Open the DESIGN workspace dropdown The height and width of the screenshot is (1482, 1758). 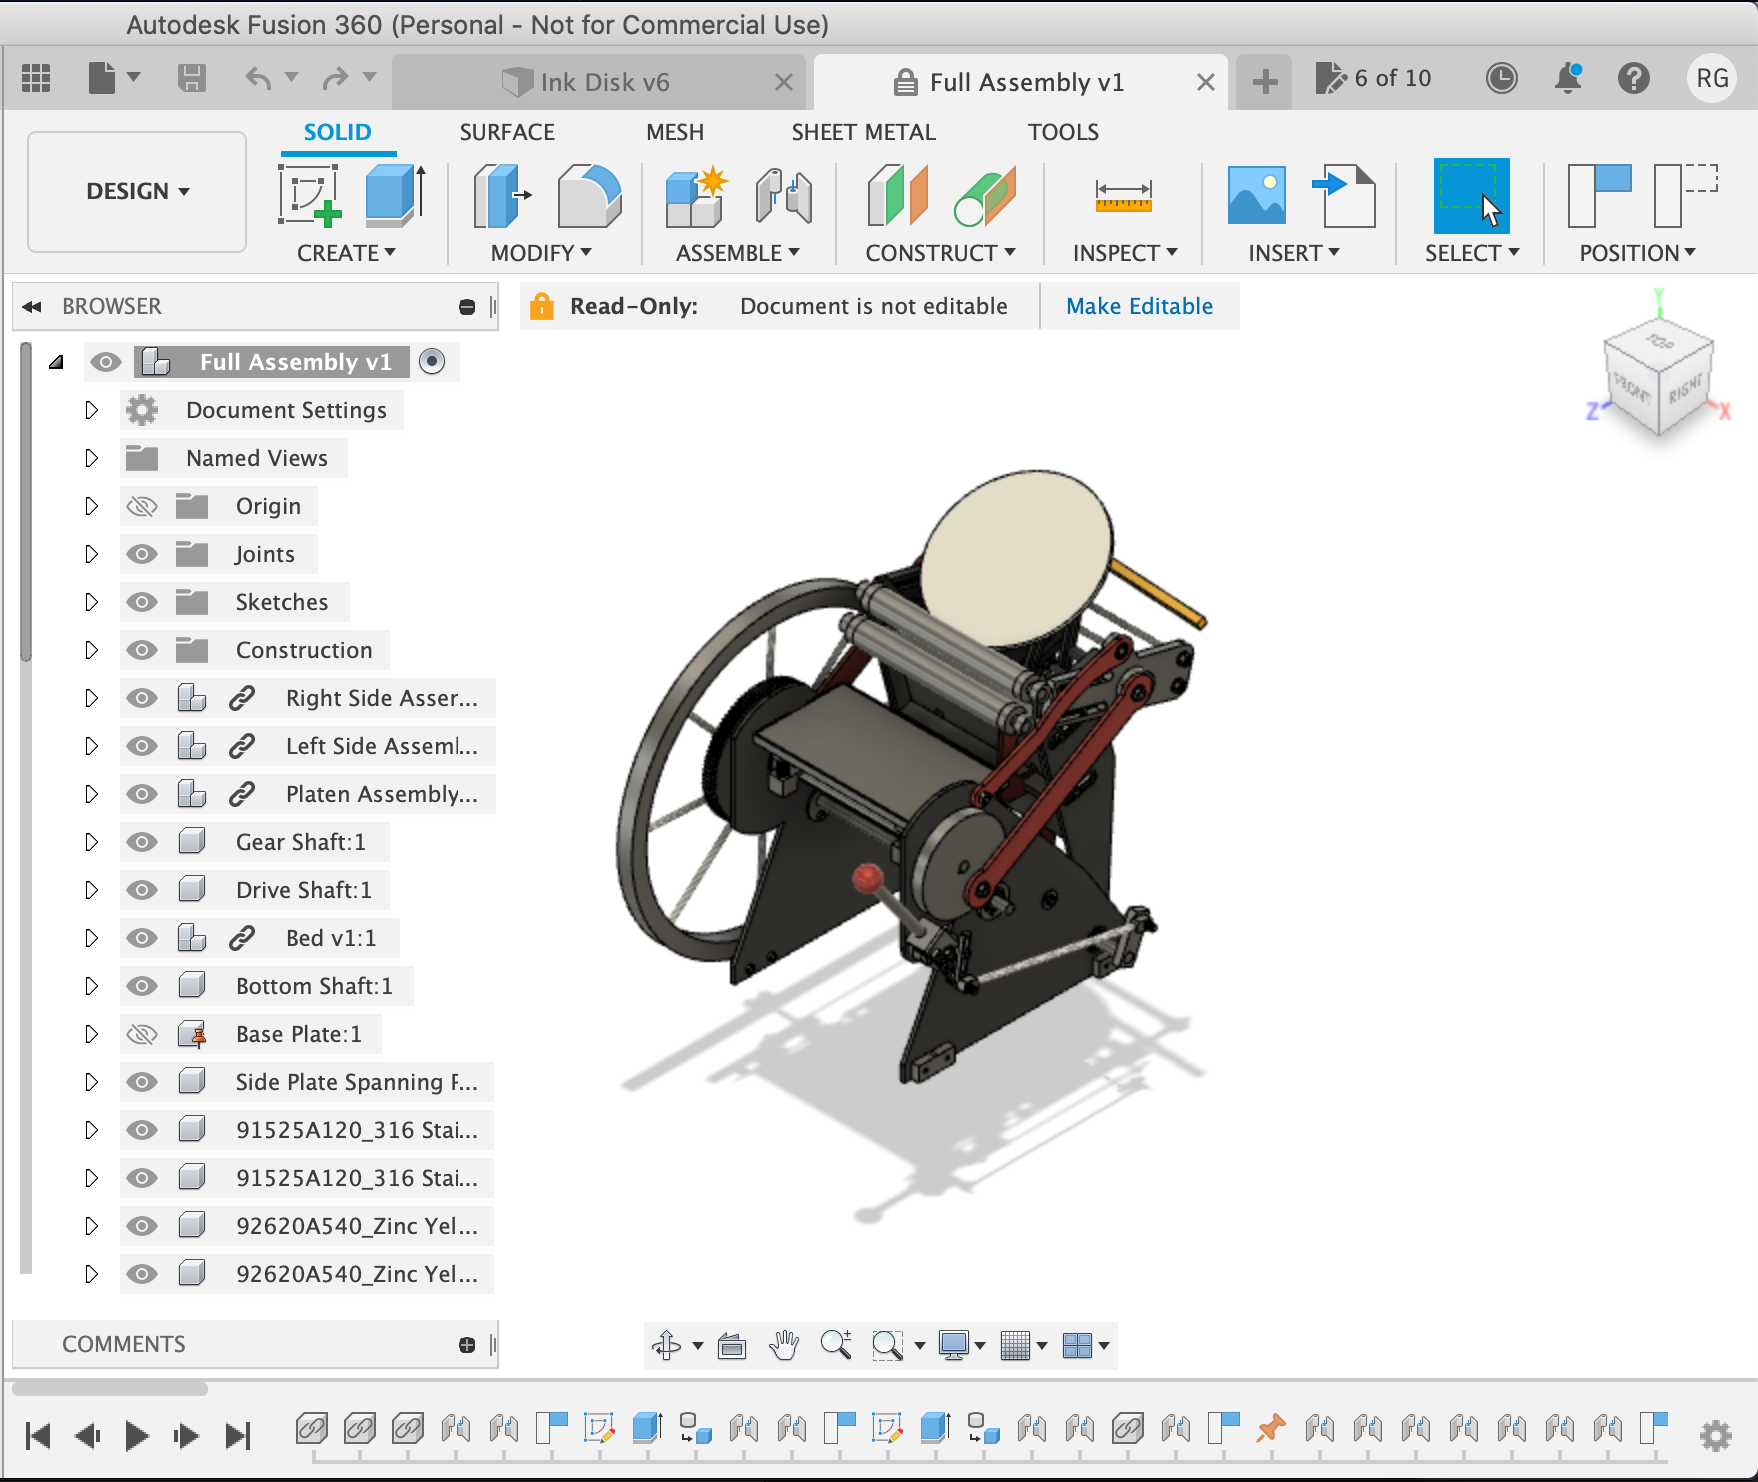tap(137, 191)
